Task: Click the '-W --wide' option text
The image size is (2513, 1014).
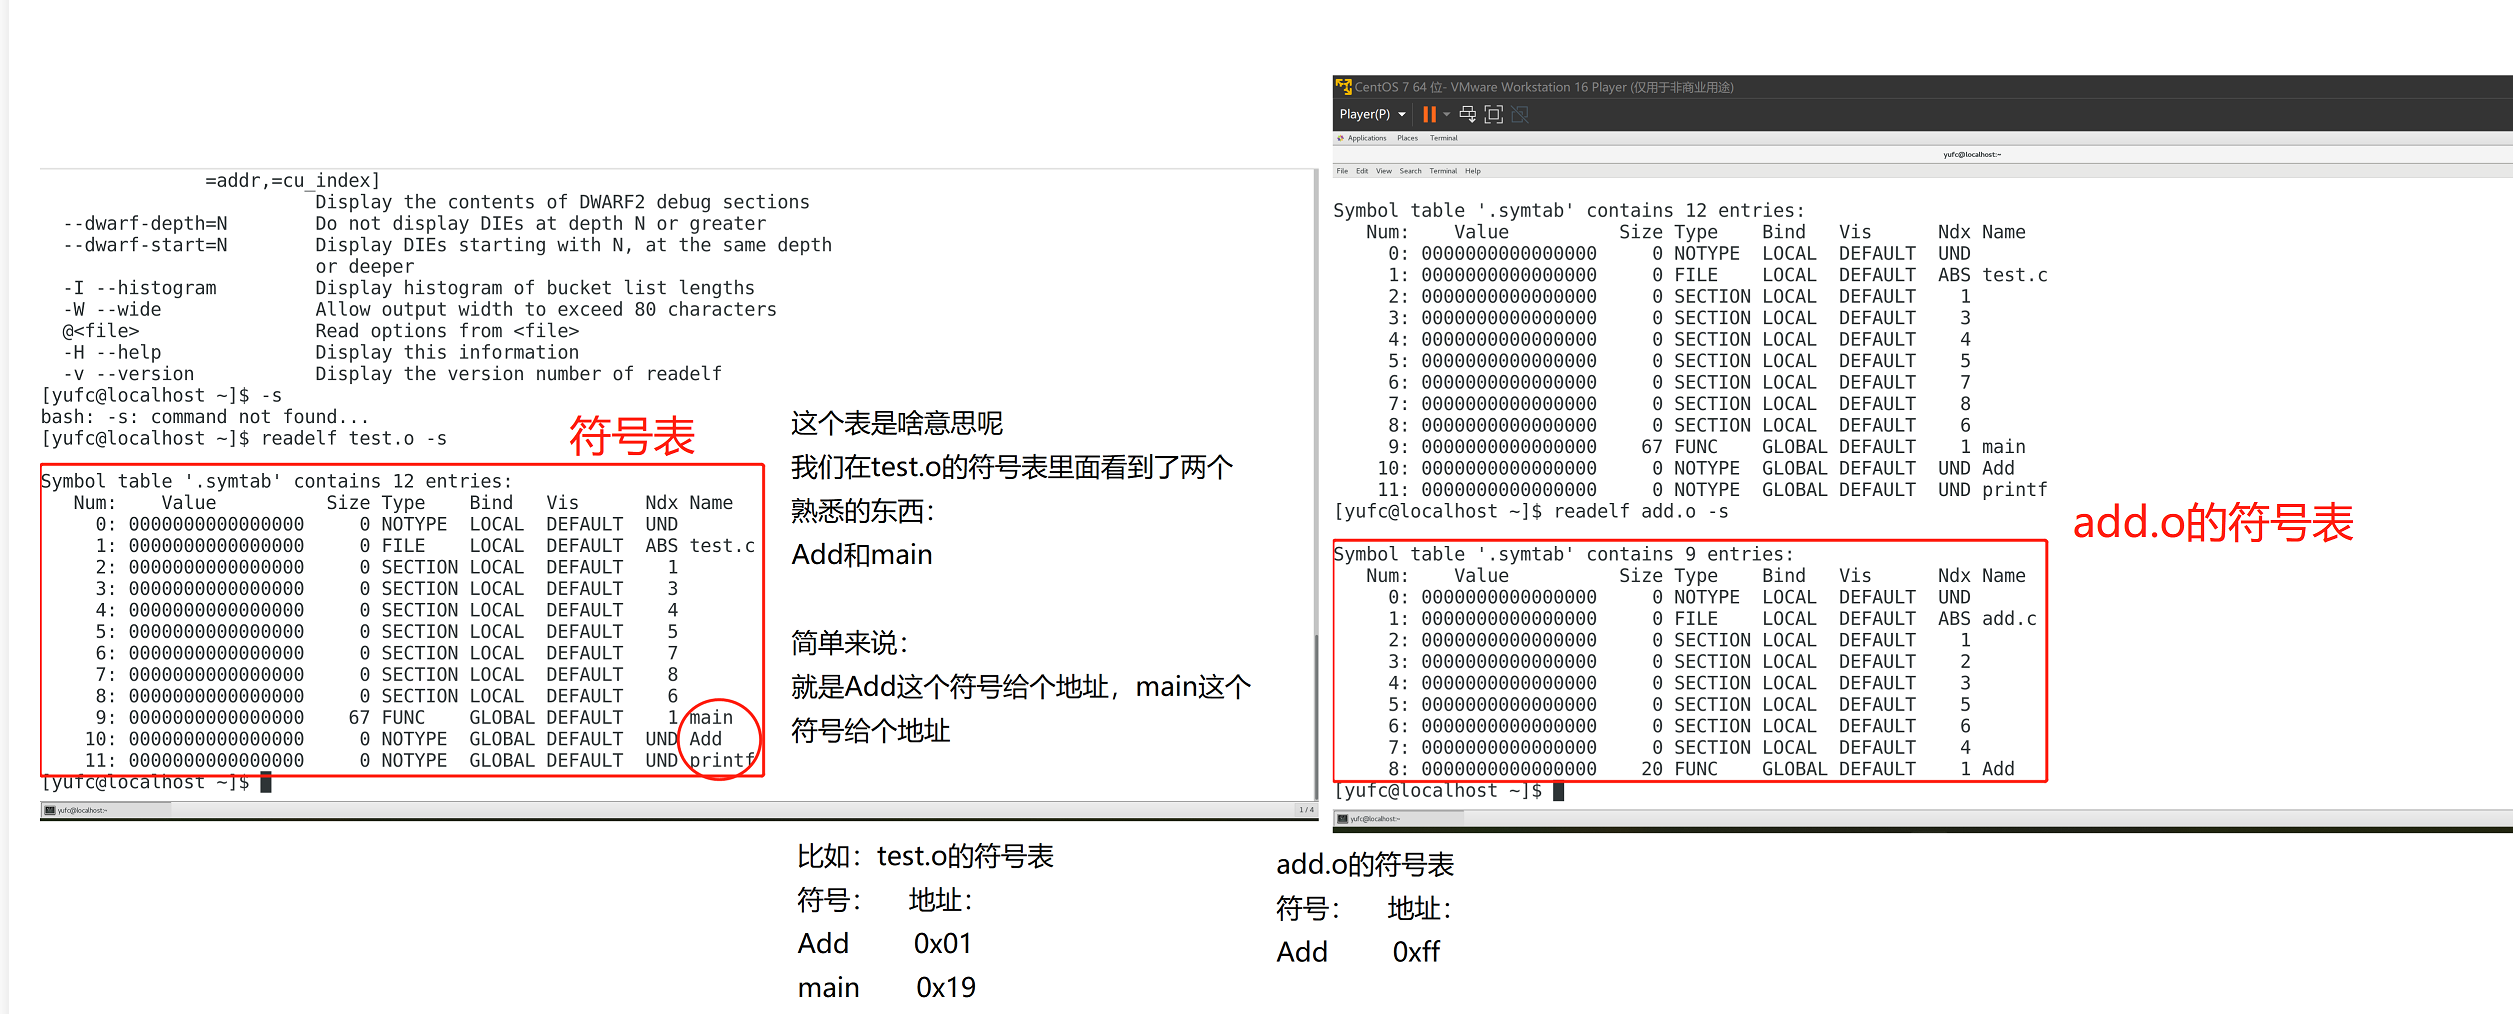Action: [x=112, y=310]
